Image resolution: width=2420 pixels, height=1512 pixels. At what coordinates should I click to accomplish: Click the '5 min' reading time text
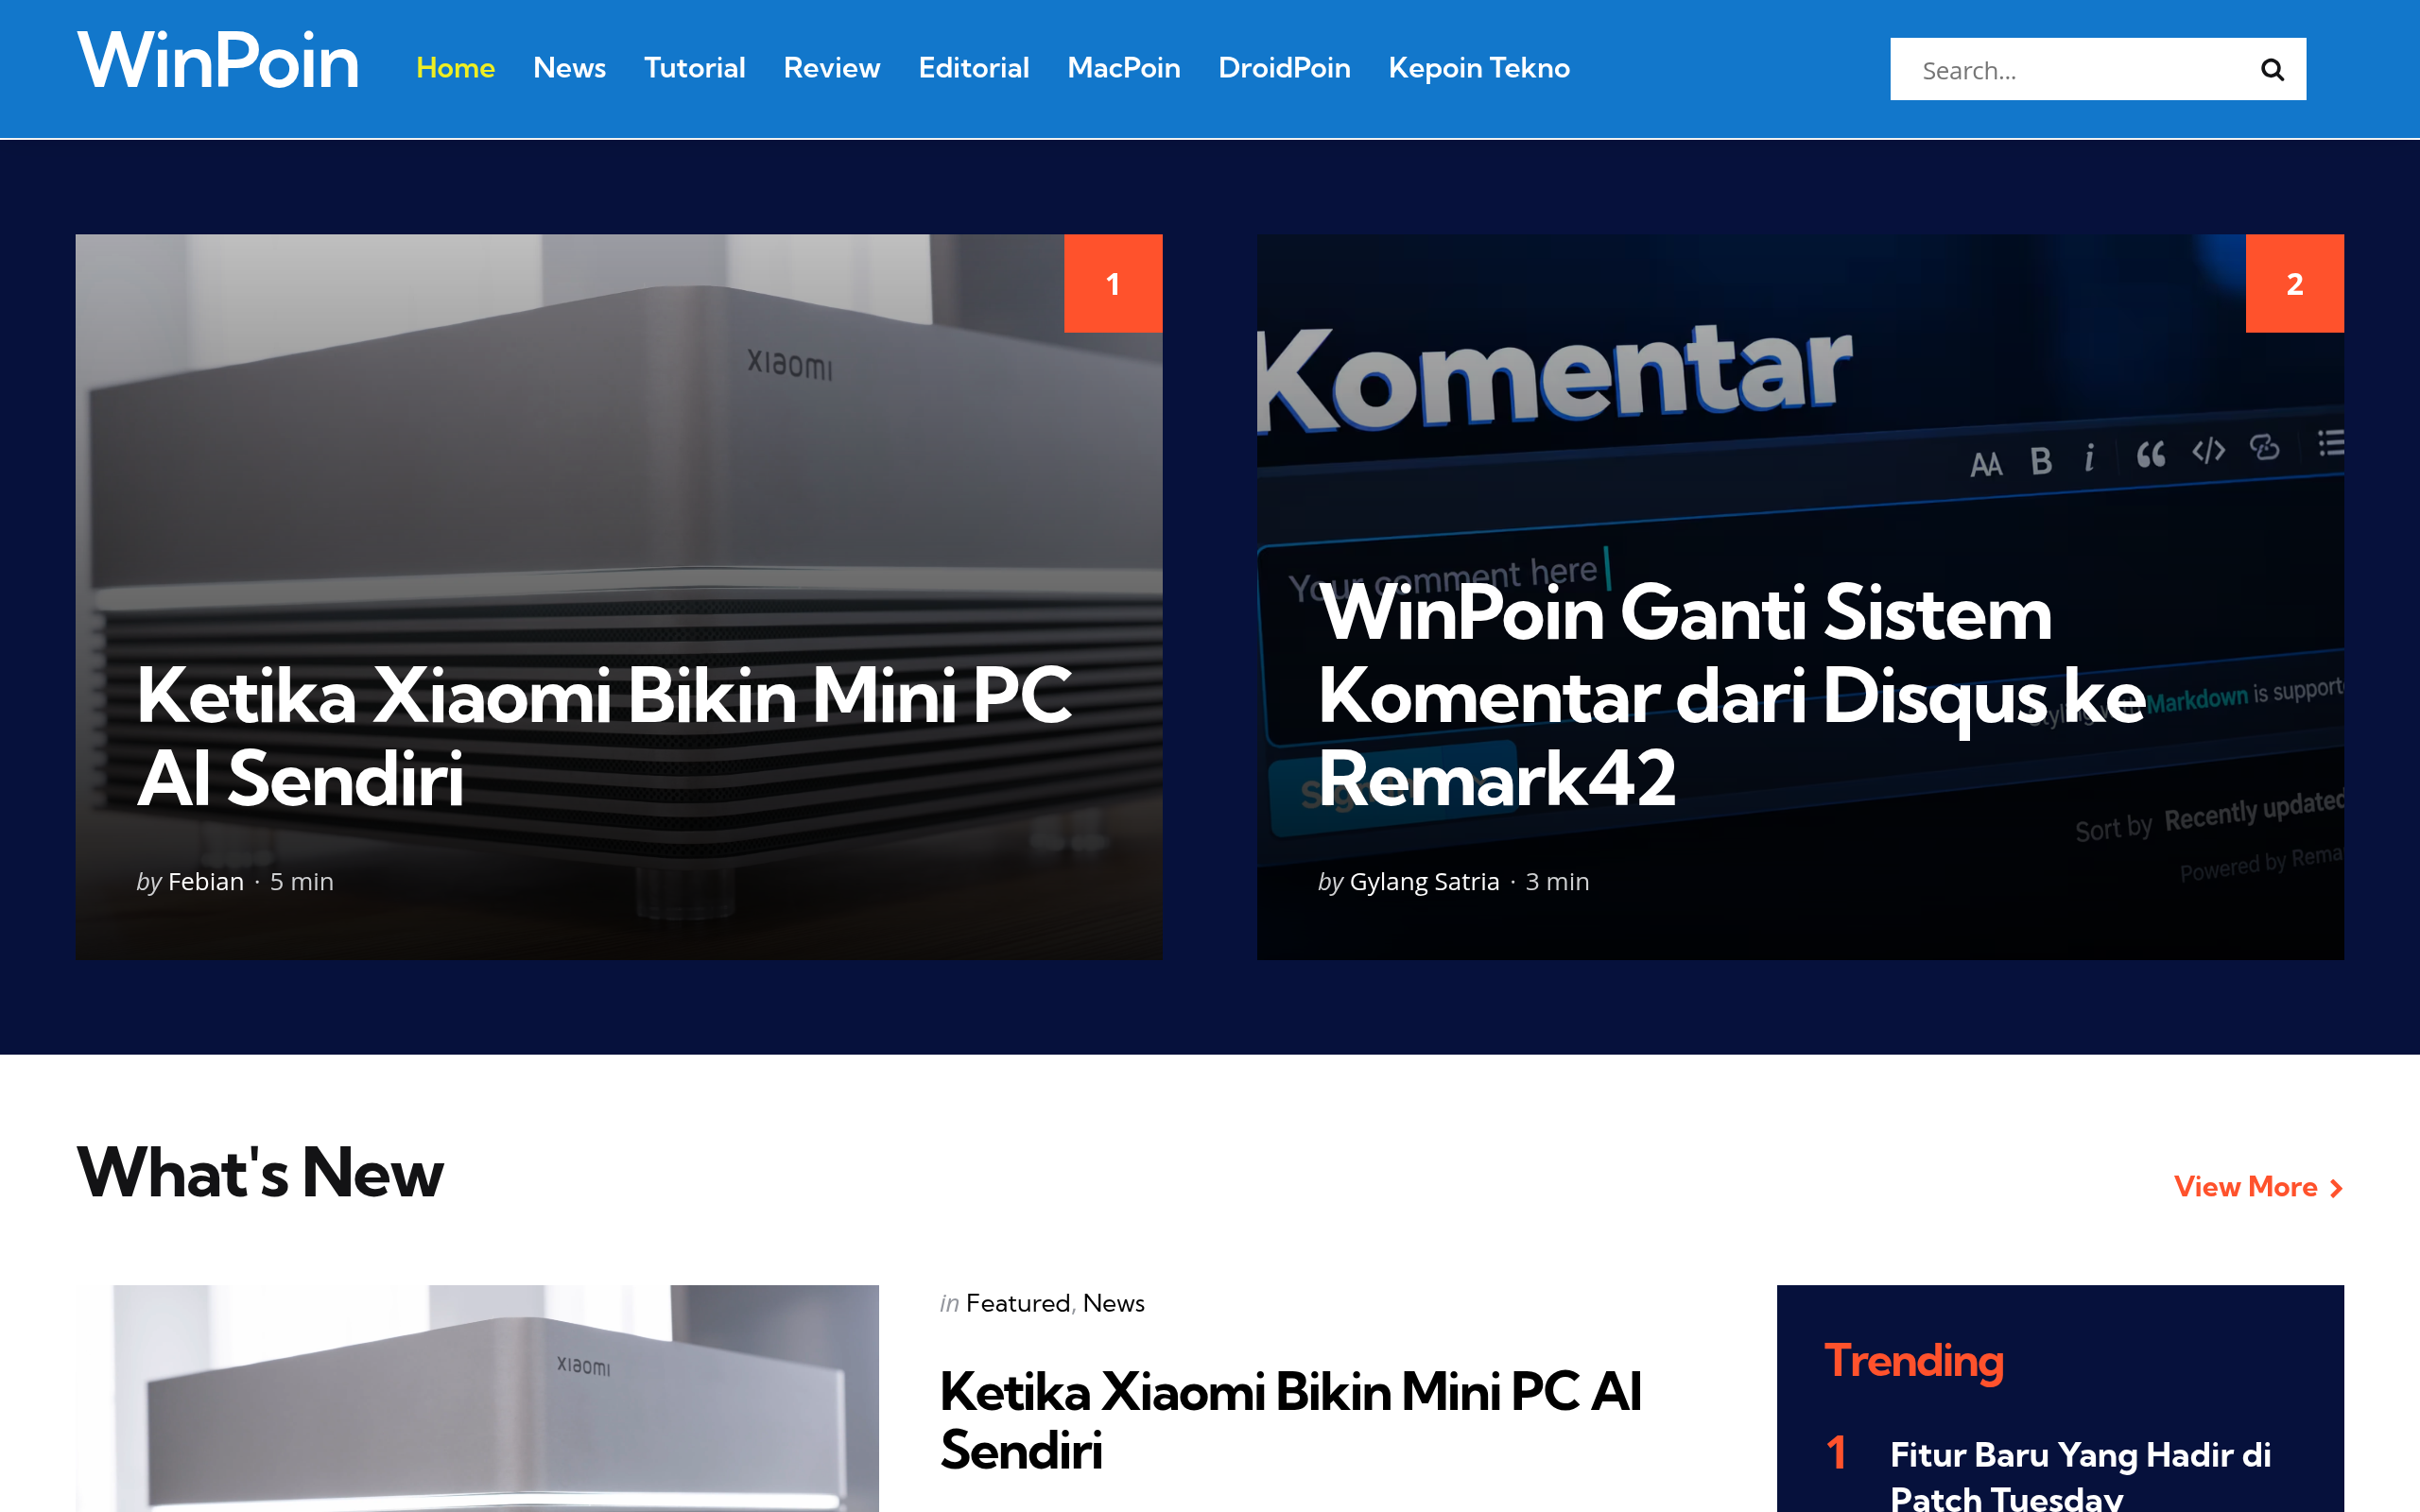click(302, 882)
